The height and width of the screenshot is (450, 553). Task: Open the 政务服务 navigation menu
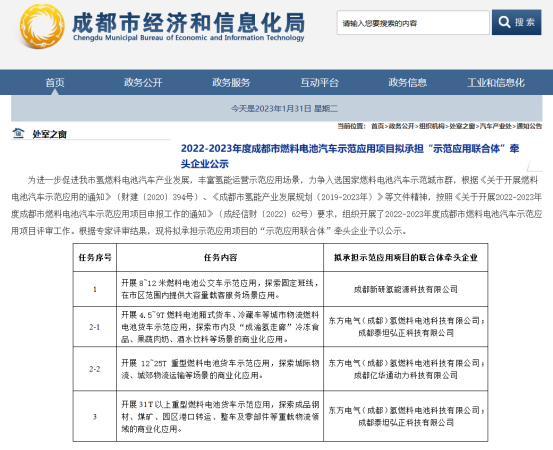(231, 83)
